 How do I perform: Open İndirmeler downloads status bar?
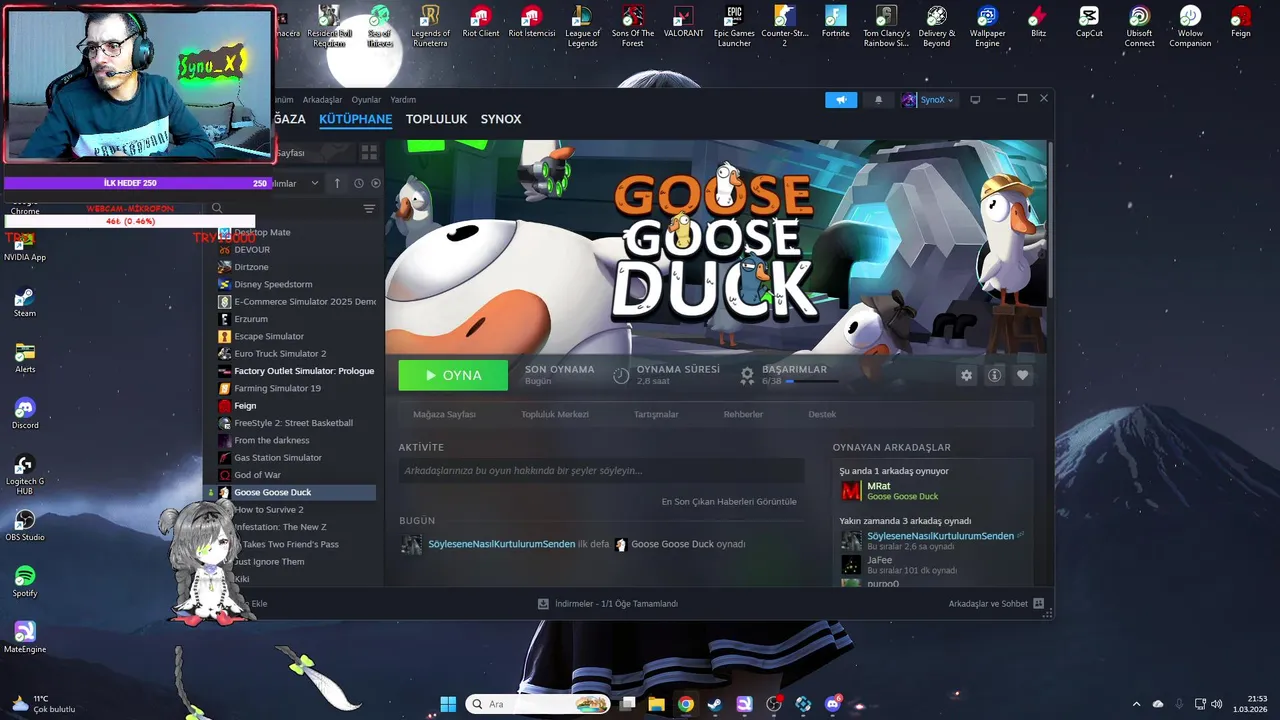point(608,604)
